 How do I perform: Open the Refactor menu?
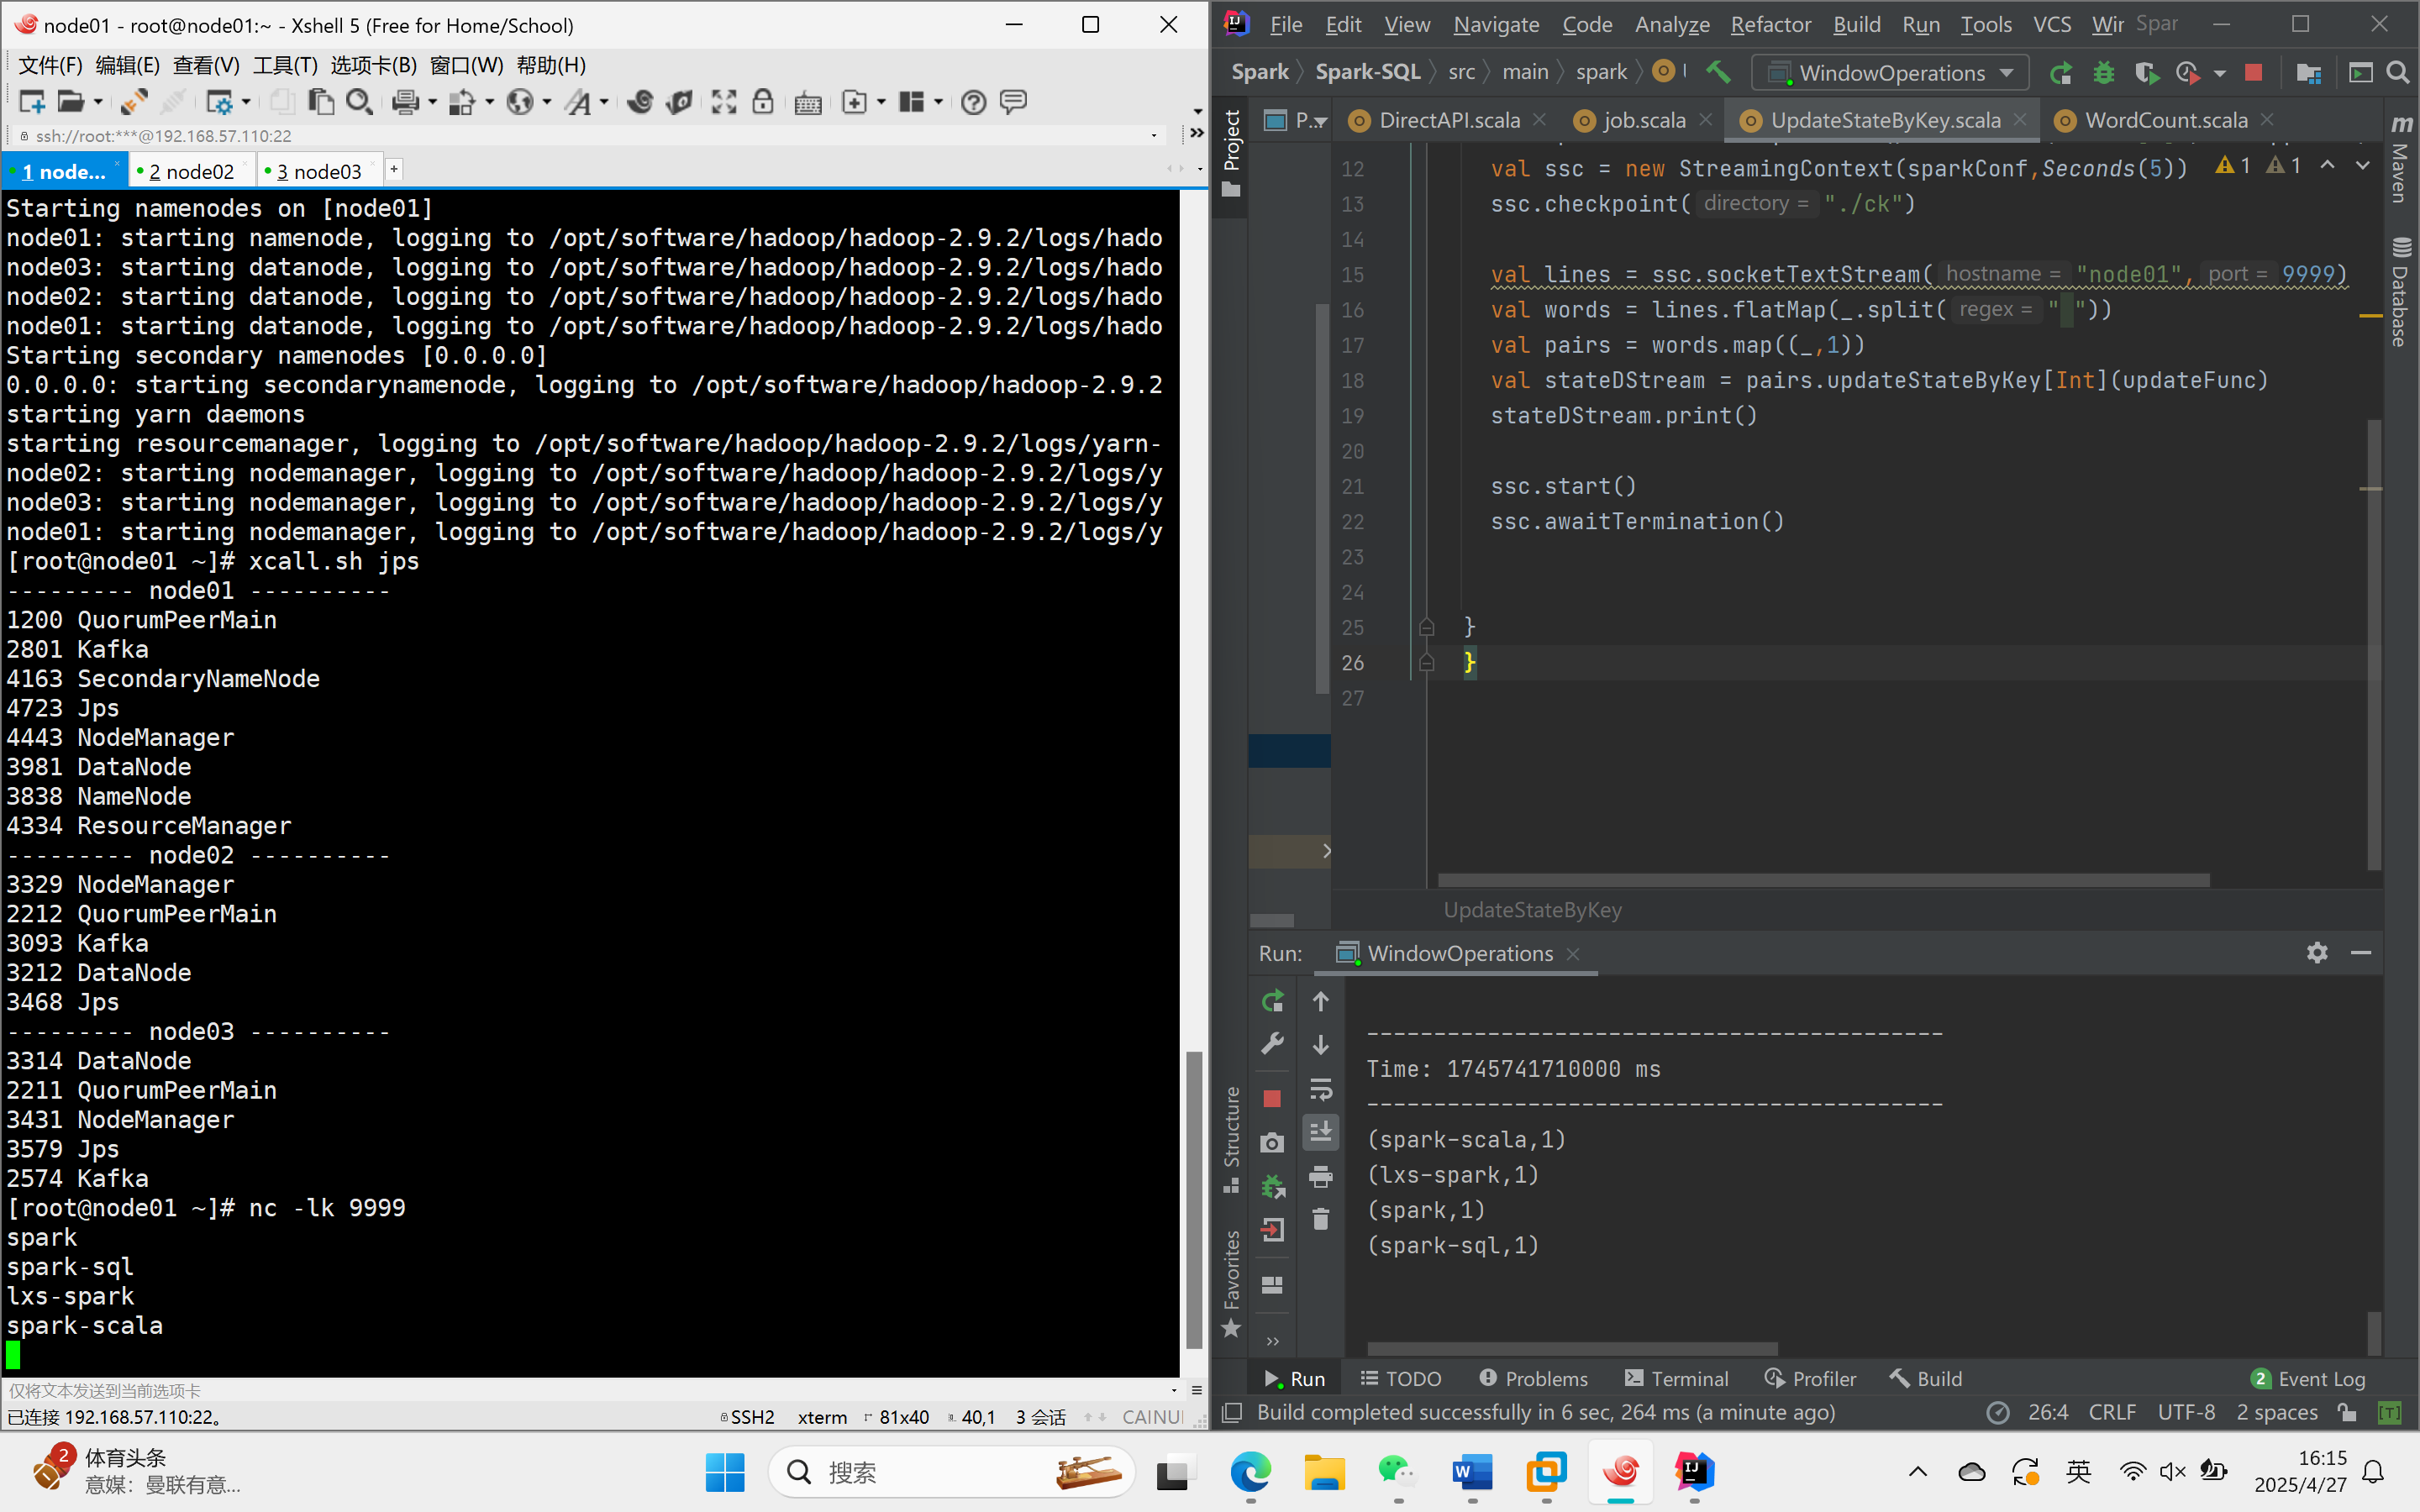pos(1770,24)
